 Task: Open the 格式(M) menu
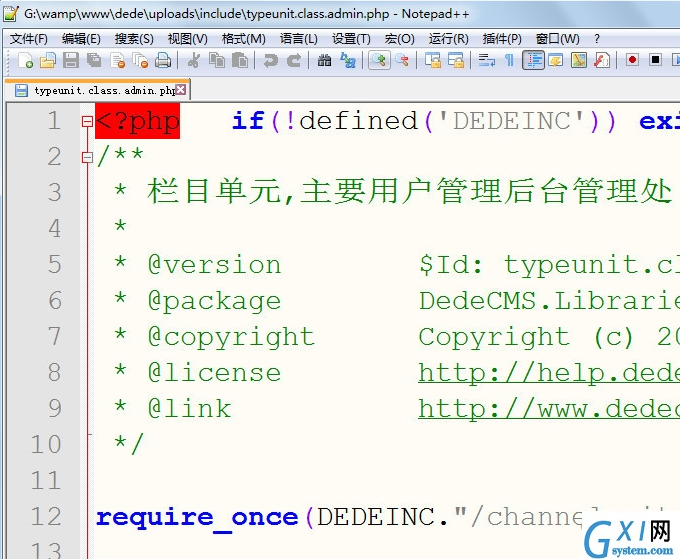coord(243,39)
